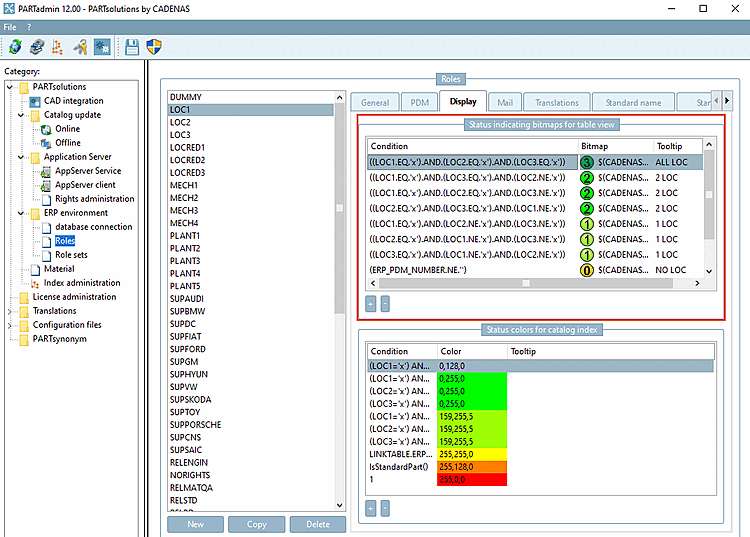Click the Delete role button

coord(317,524)
